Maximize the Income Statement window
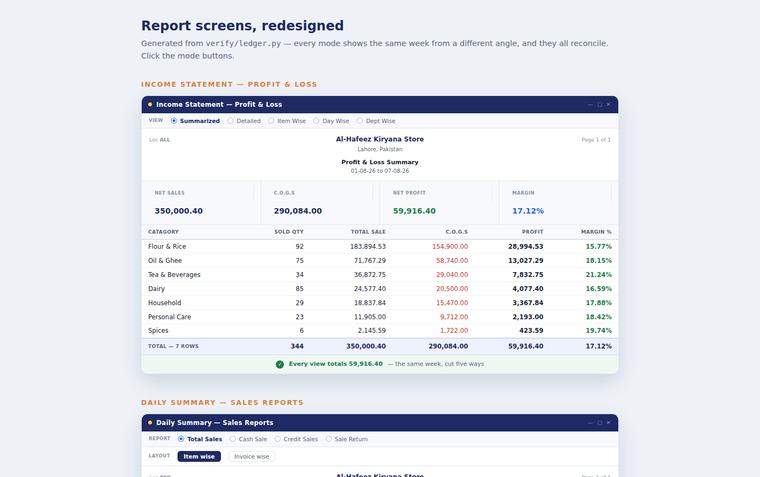760x477 pixels. (600, 104)
